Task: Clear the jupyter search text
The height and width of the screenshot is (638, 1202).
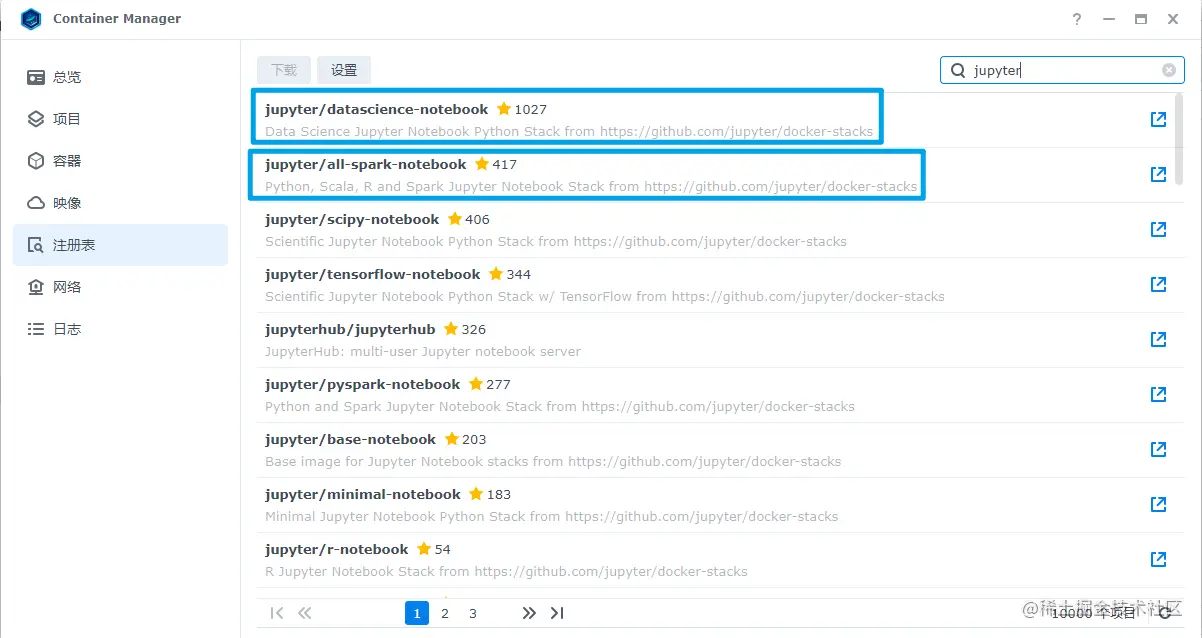Action: tap(1168, 70)
